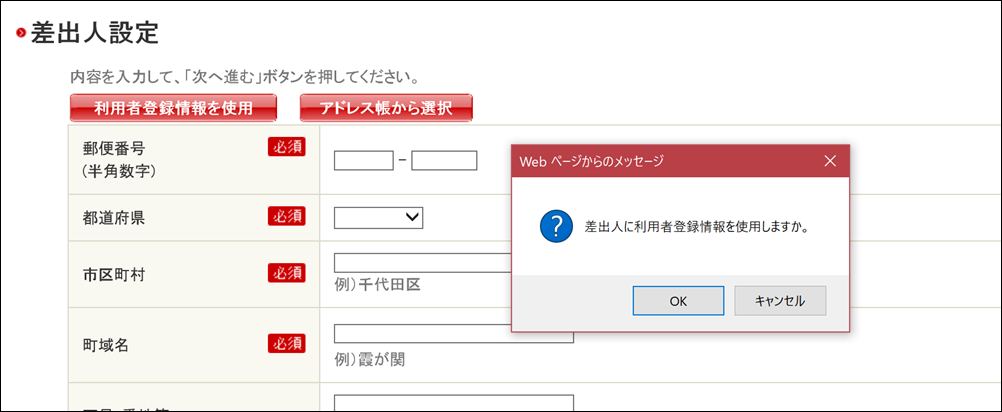Confirm the dialog with OK
This screenshot has height=412, width=1002.
point(678,301)
